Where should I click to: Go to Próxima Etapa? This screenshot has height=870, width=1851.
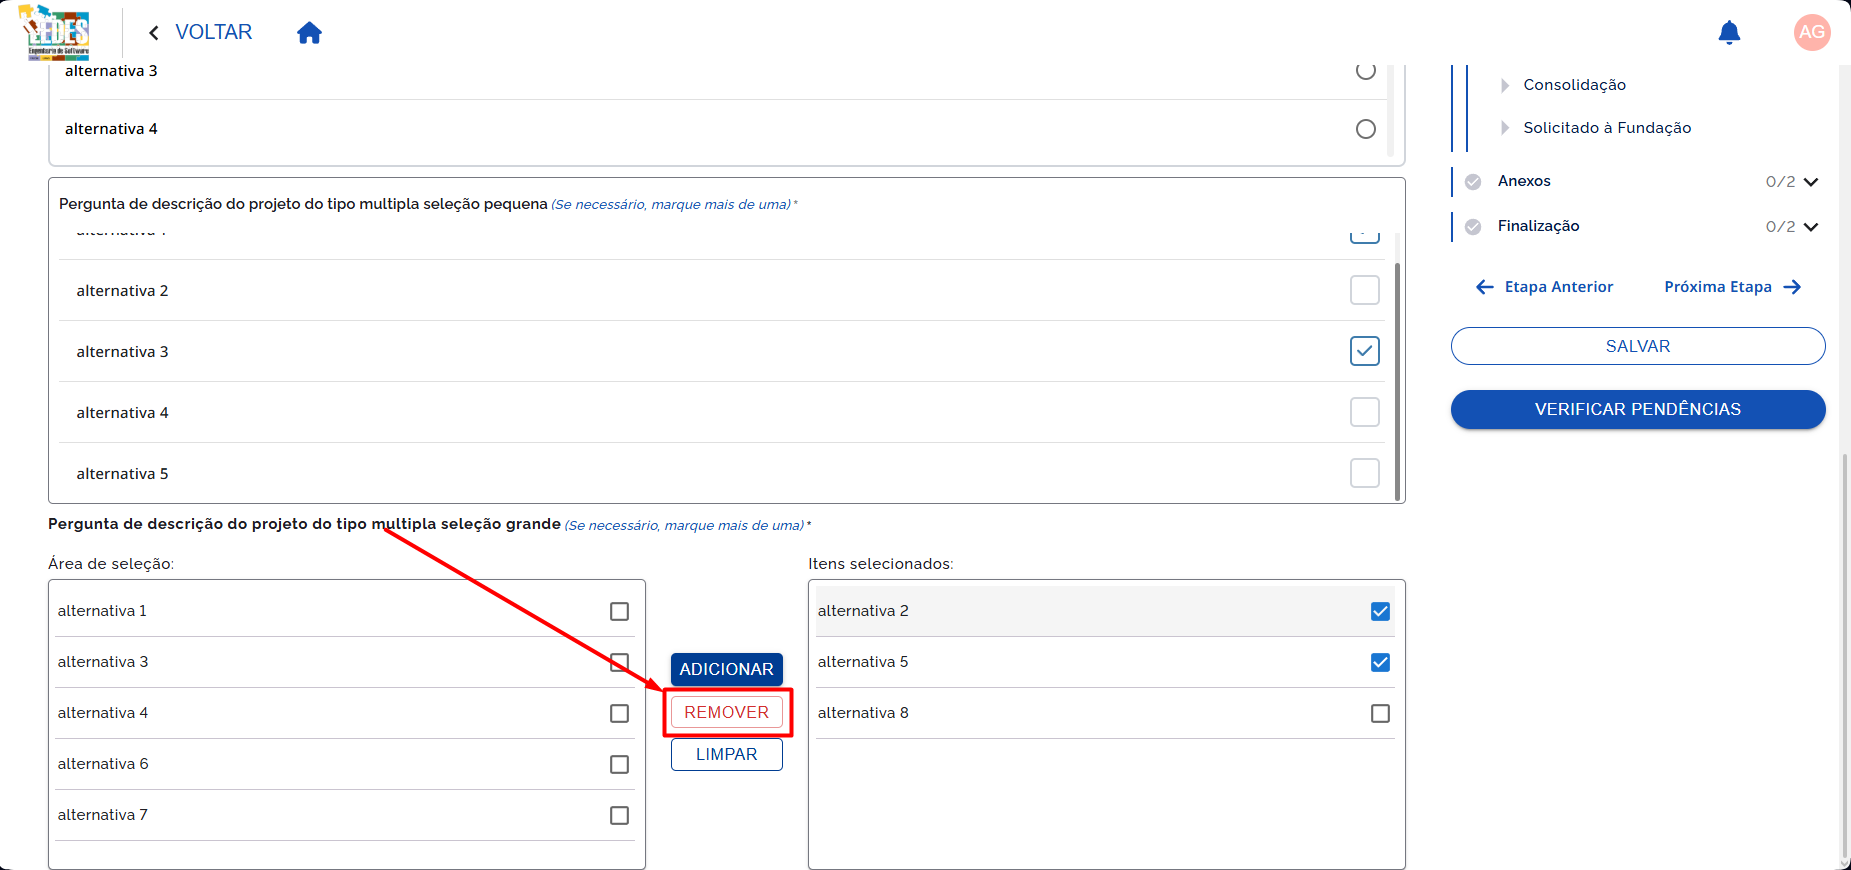tap(1733, 287)
